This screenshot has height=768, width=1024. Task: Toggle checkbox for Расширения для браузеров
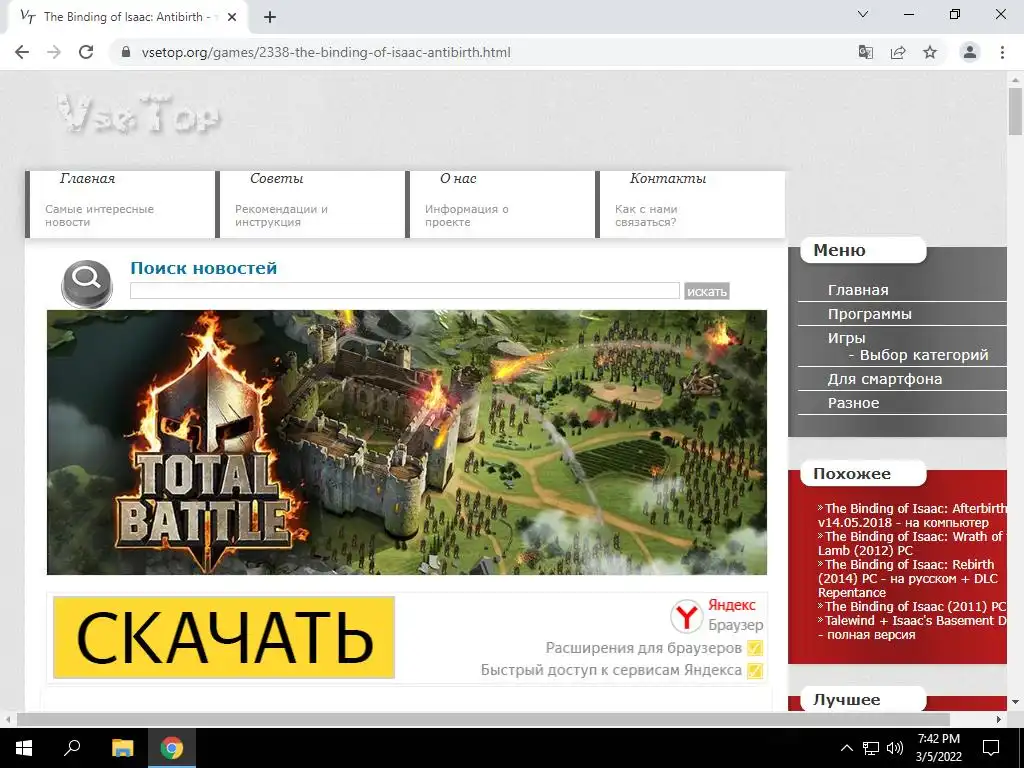(755, 648)
